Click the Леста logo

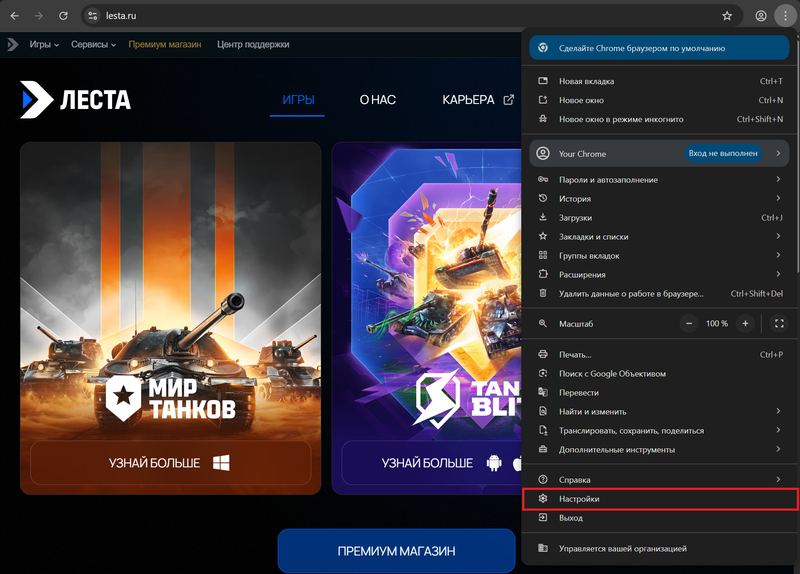coord(75,99)
